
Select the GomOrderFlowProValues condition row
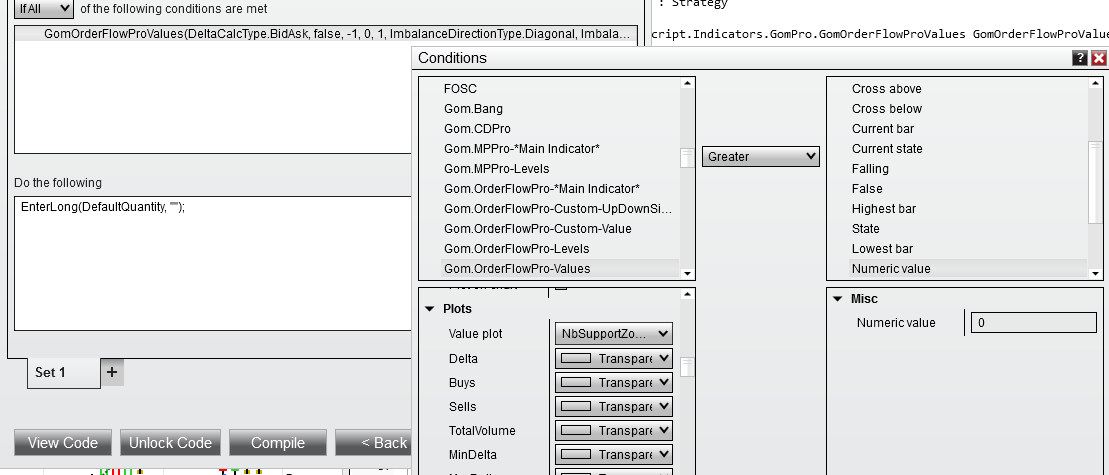click(x=326, y=34)
